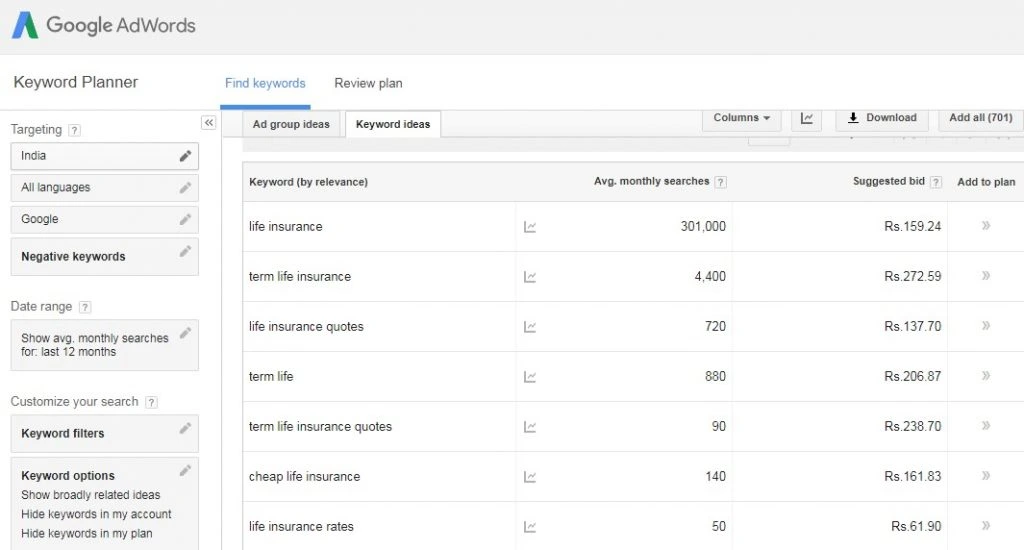Open help for Customize your search
Viewport: 1024px width, 550px height.
pyautogui.click(x=152, y=402)
